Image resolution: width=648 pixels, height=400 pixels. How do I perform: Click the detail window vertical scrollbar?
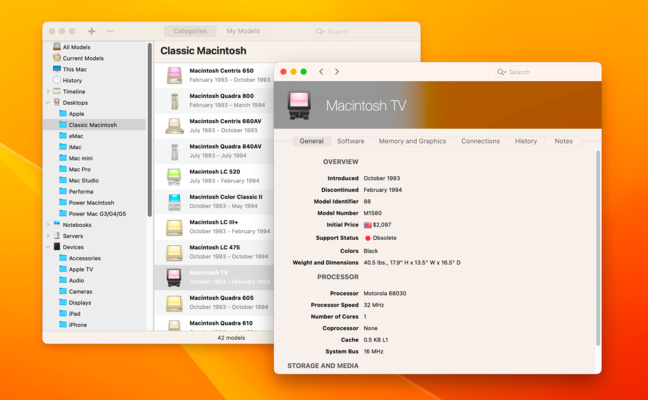click(x=598, y=248)
